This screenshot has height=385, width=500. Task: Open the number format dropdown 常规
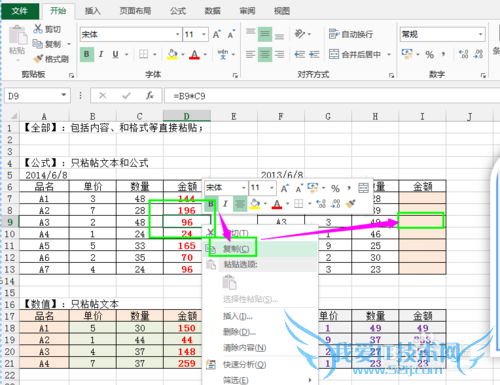[481, 34]
